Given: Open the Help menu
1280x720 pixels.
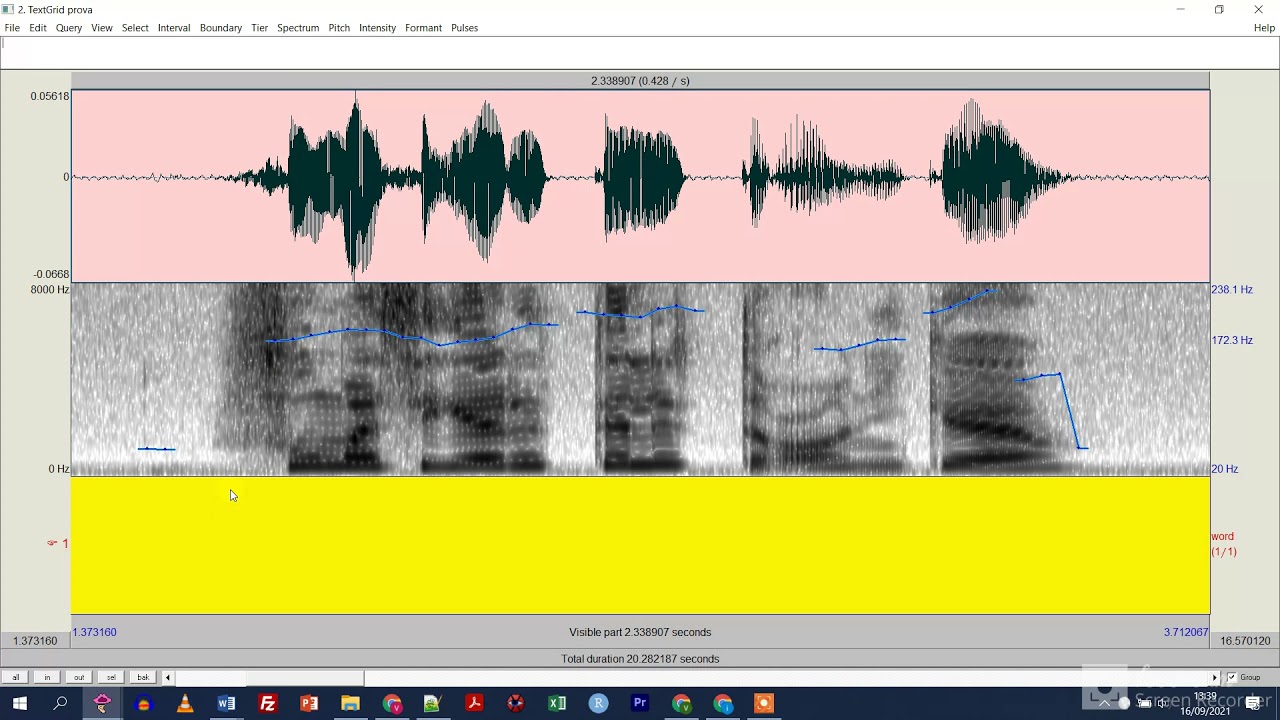Looking at the screenshot, I should point(1264,28).
